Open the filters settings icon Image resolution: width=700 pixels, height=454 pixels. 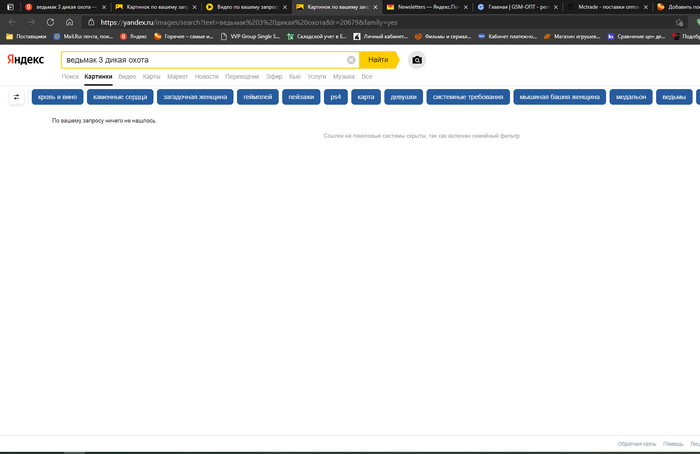[x=17, y=97]
